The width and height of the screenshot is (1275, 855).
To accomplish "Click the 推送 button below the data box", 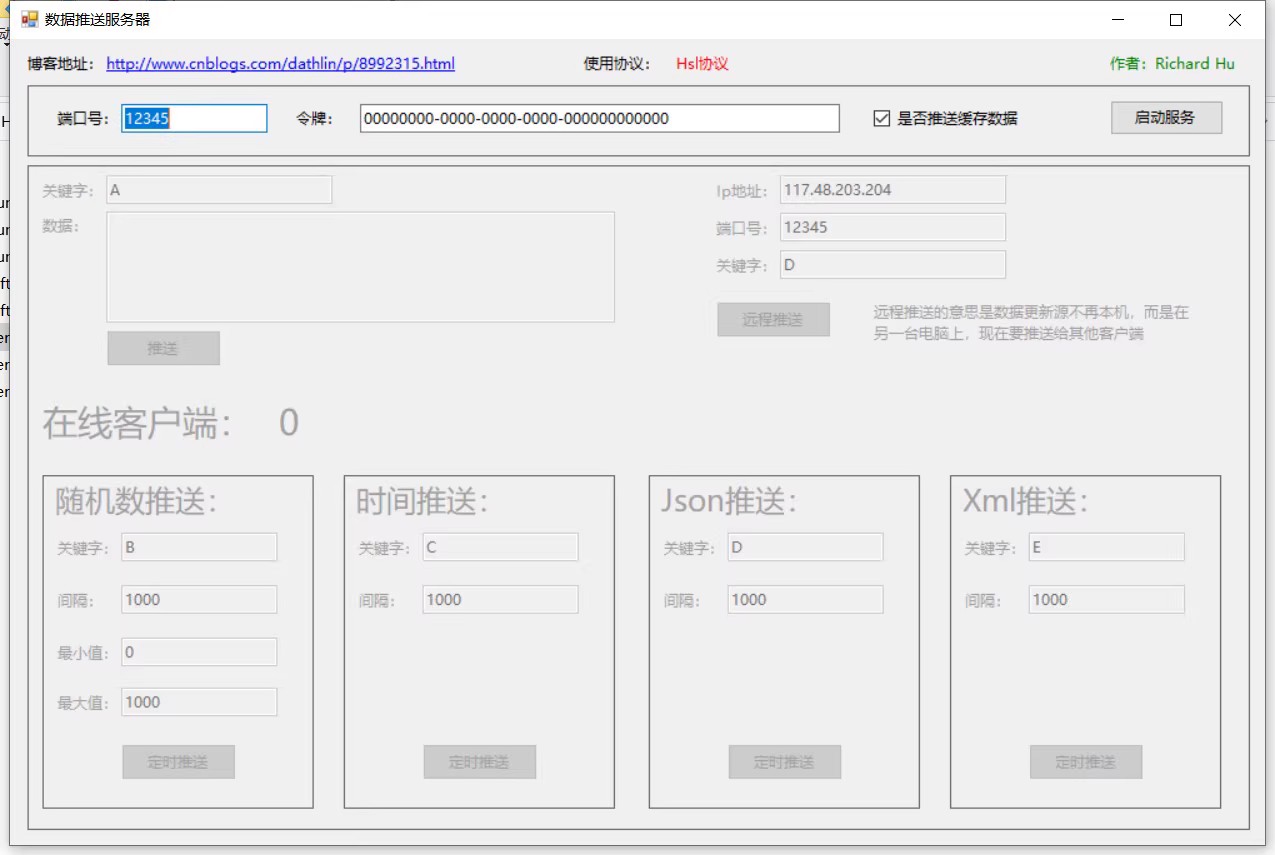I will click(x=163, y=348).
